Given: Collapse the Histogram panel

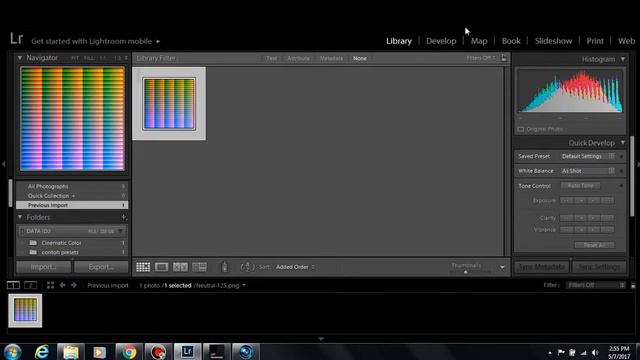Looking at the screenshot, I should pyautogui.click(x=623, y=59).
